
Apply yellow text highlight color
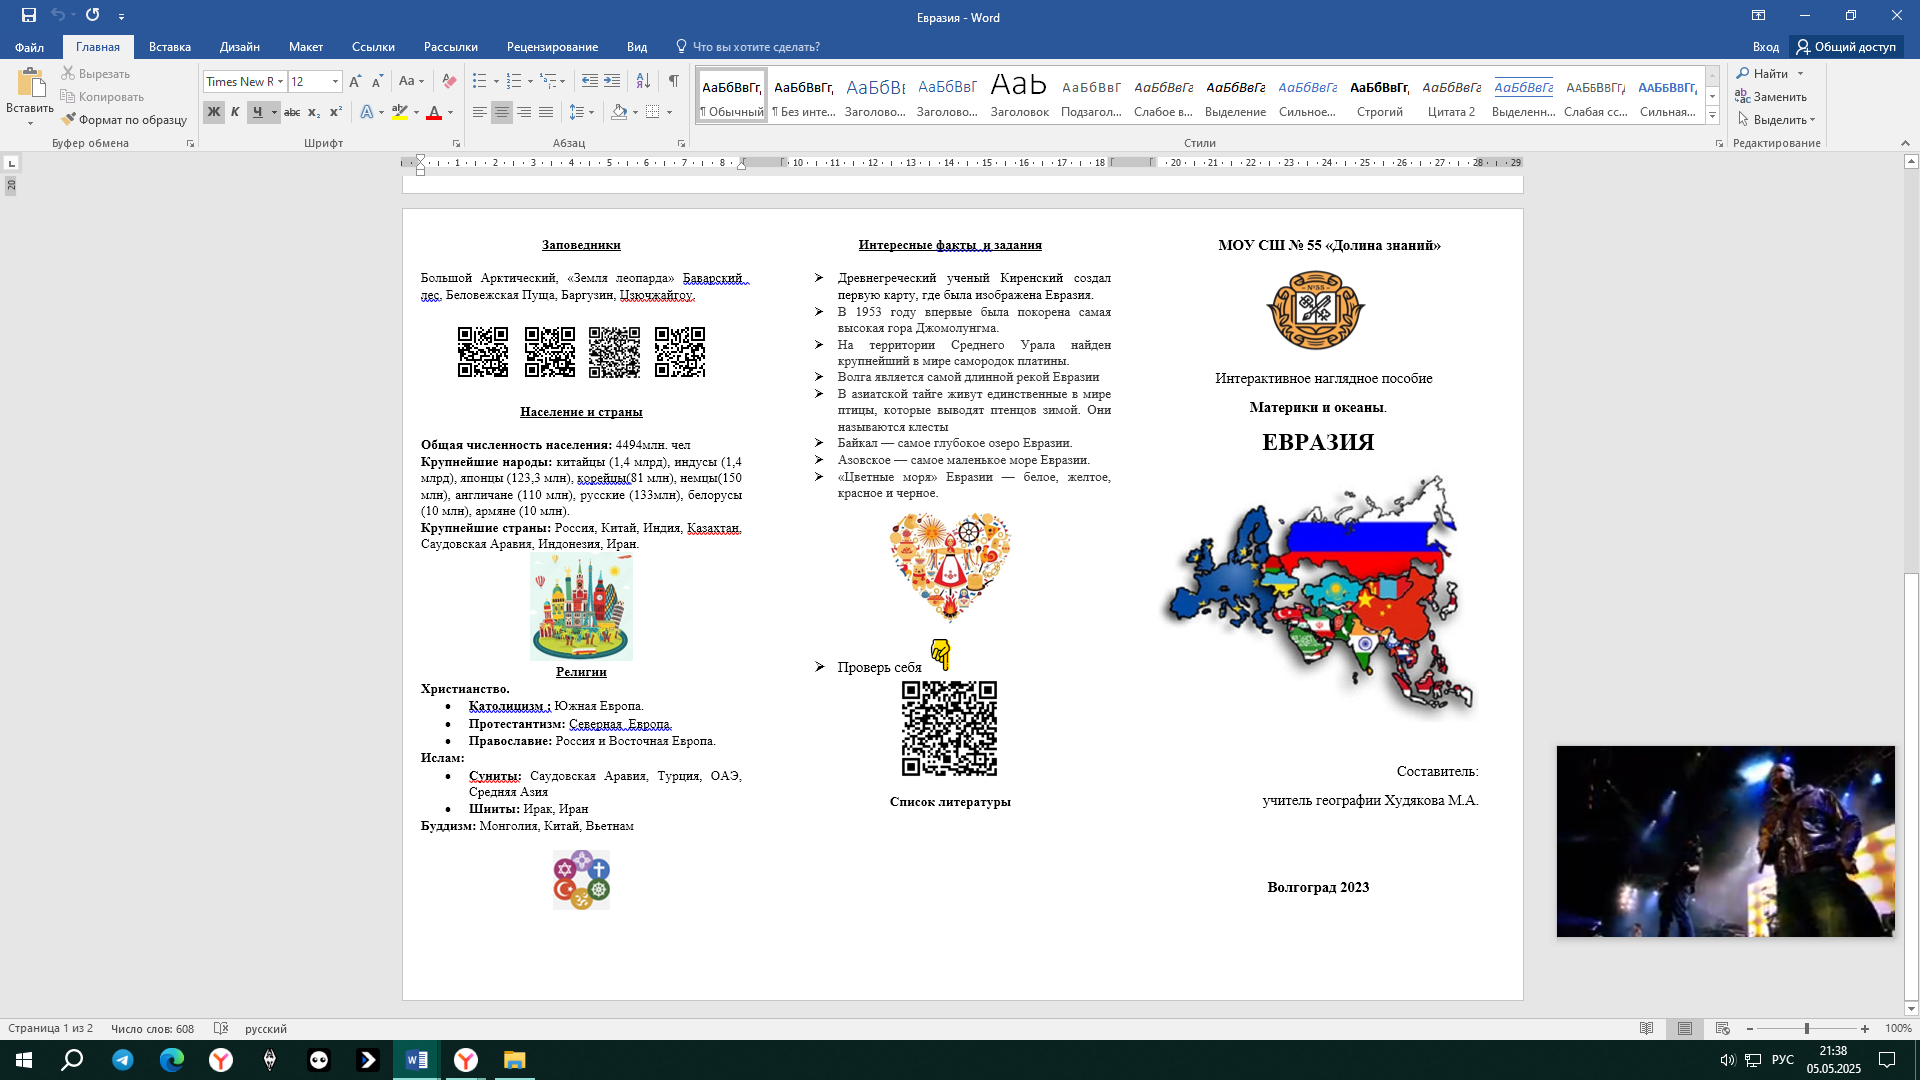[x=400, y=113]
